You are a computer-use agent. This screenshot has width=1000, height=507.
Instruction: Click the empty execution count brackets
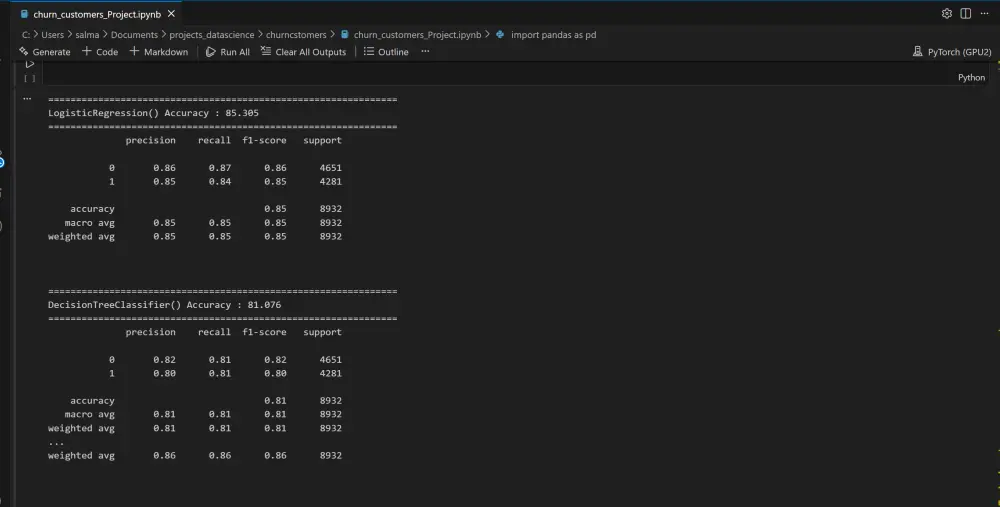(29, 78)
